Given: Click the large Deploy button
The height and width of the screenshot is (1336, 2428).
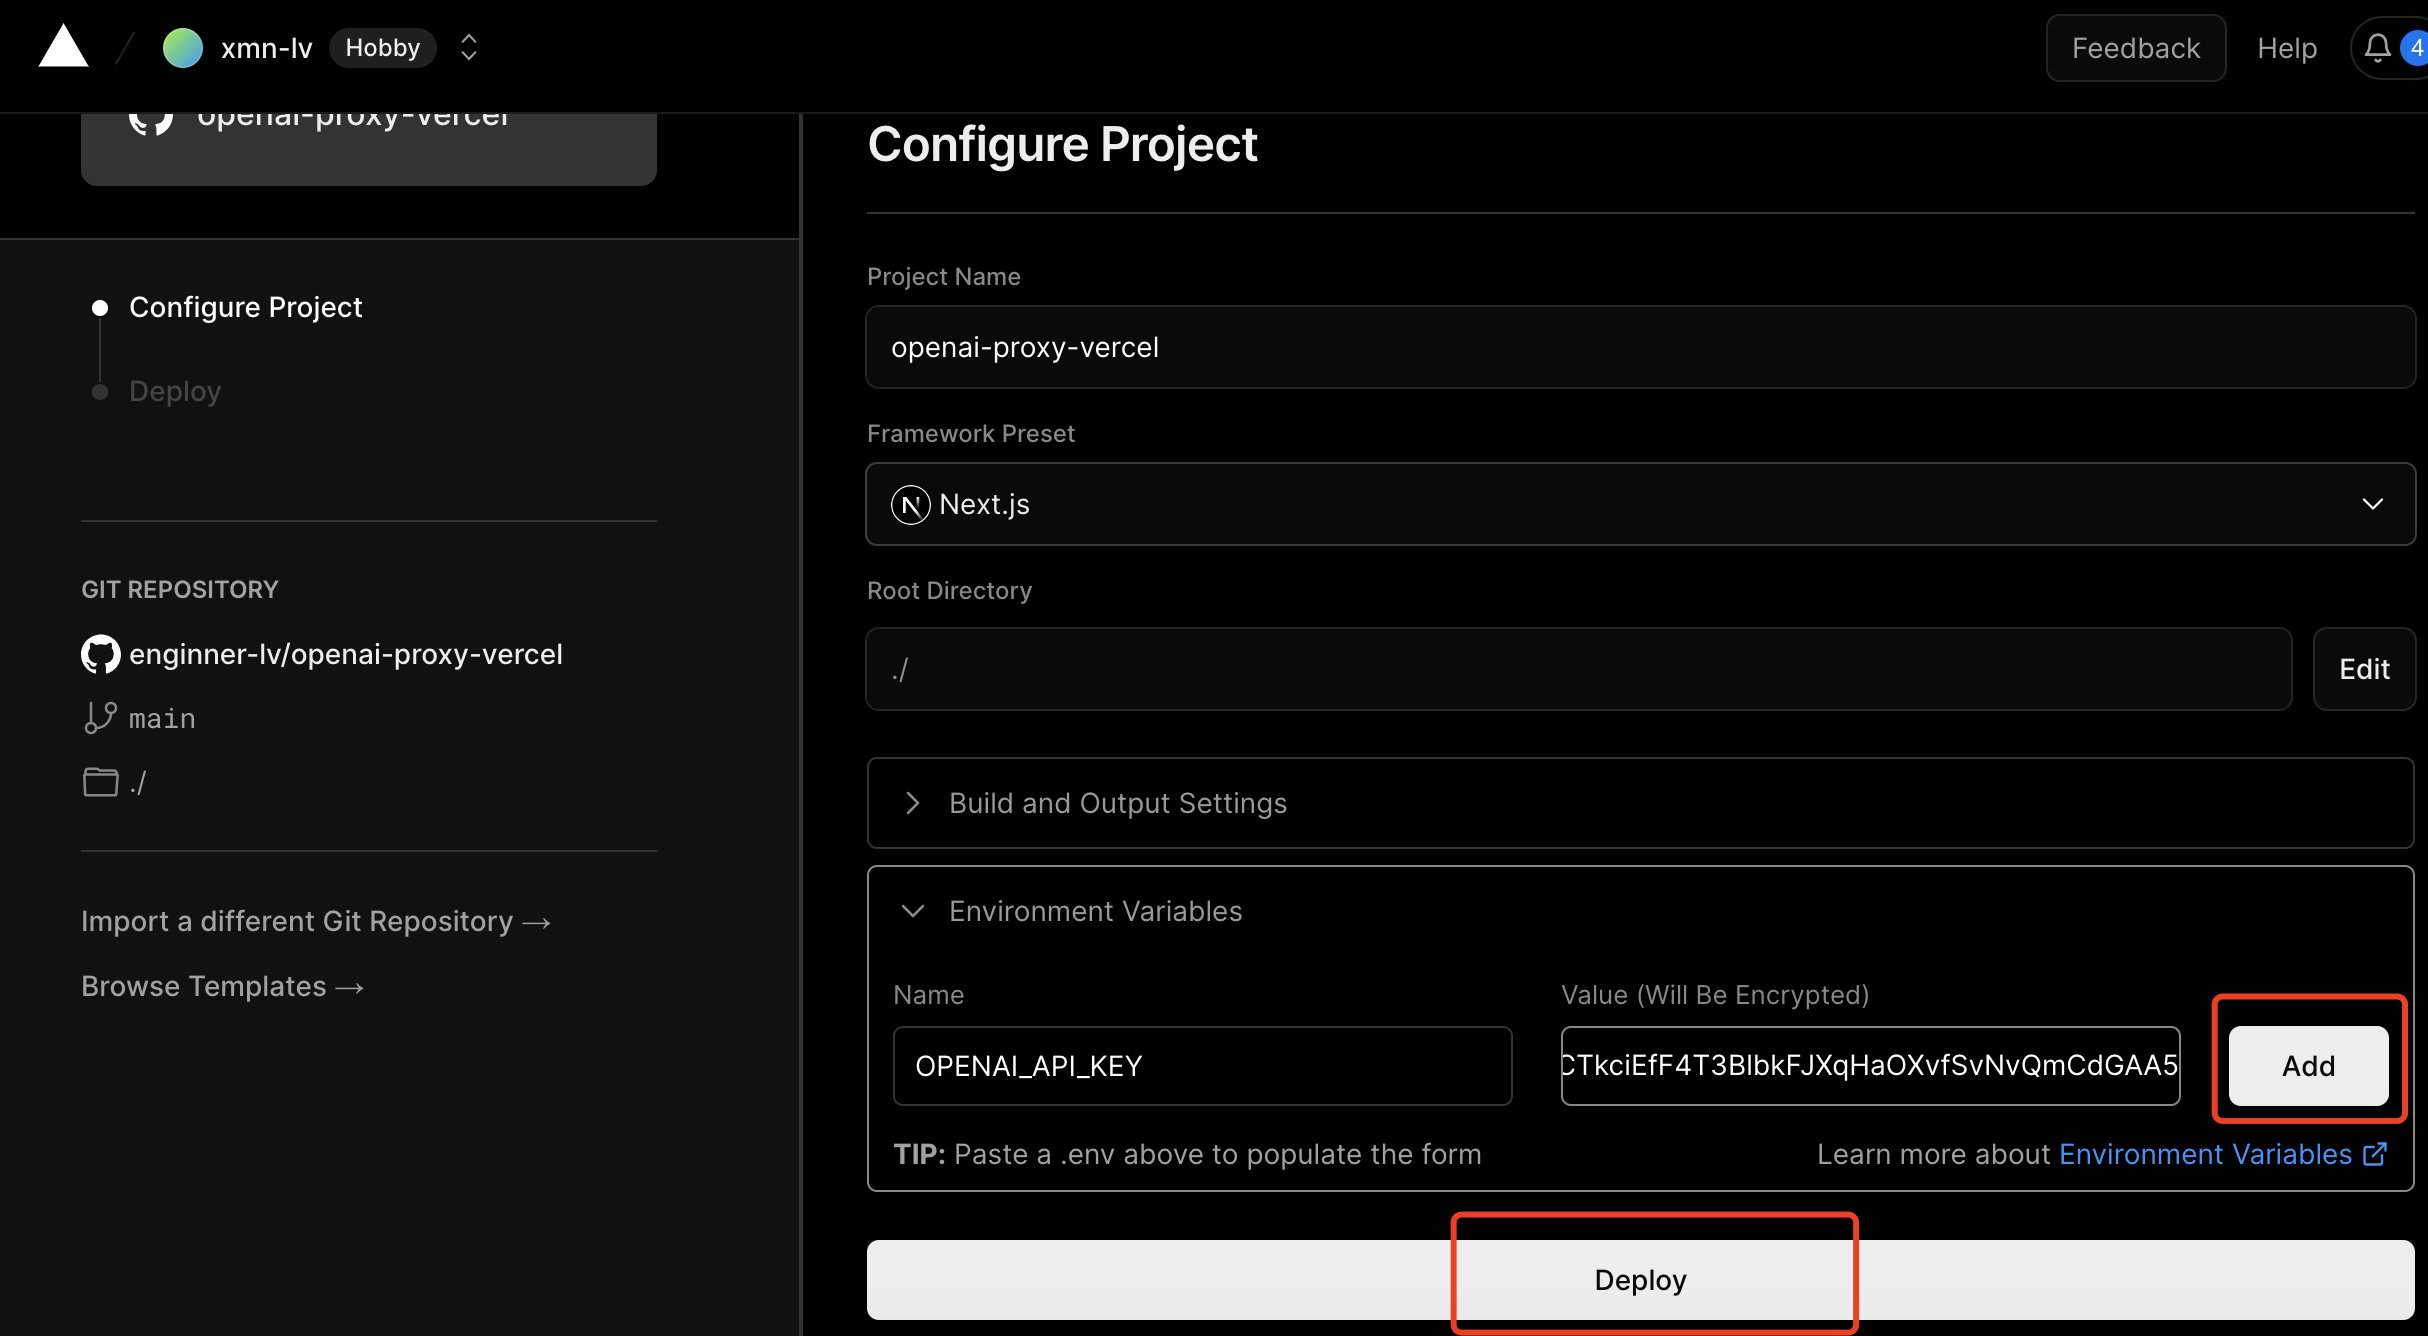Looking at the screenshot, I should click(x=1640, y=1280).
